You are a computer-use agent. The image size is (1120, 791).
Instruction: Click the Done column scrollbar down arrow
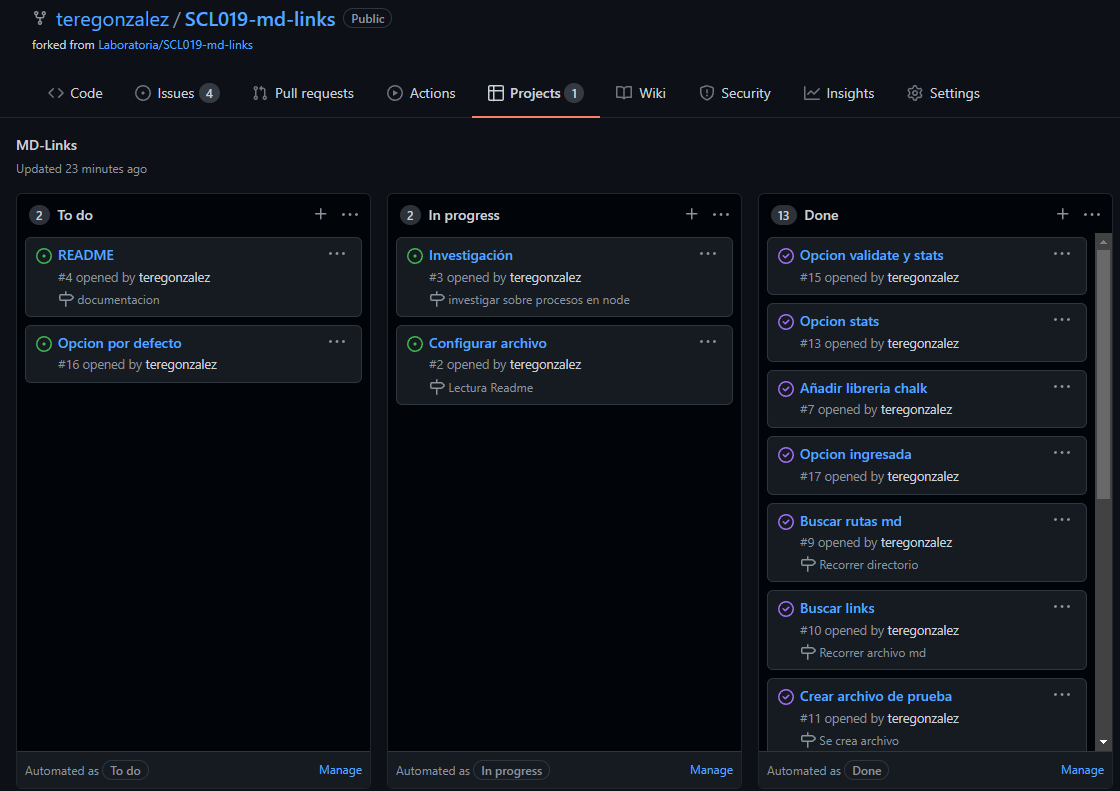pos(1104,742)
